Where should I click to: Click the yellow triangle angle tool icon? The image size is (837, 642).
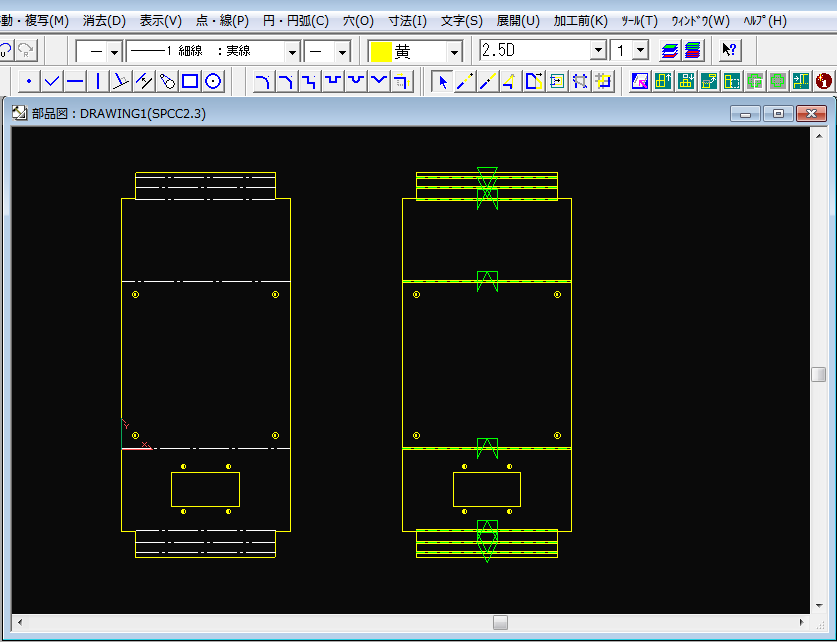pyautogui.click(x=511, y=82)
